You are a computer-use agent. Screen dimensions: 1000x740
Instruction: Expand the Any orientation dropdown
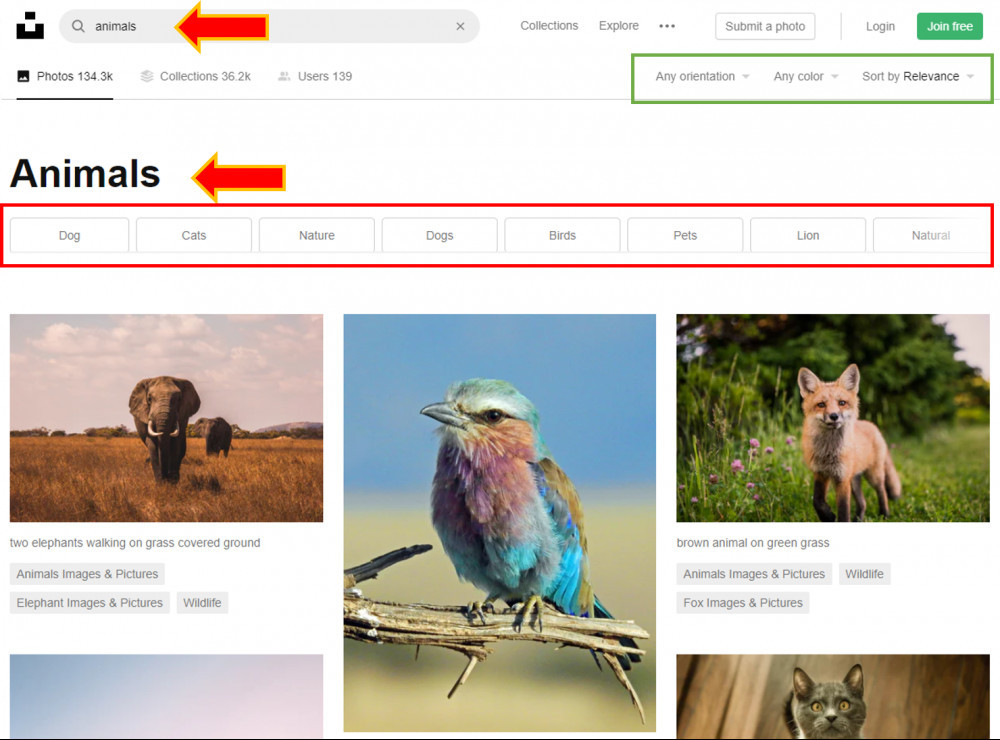702,77
